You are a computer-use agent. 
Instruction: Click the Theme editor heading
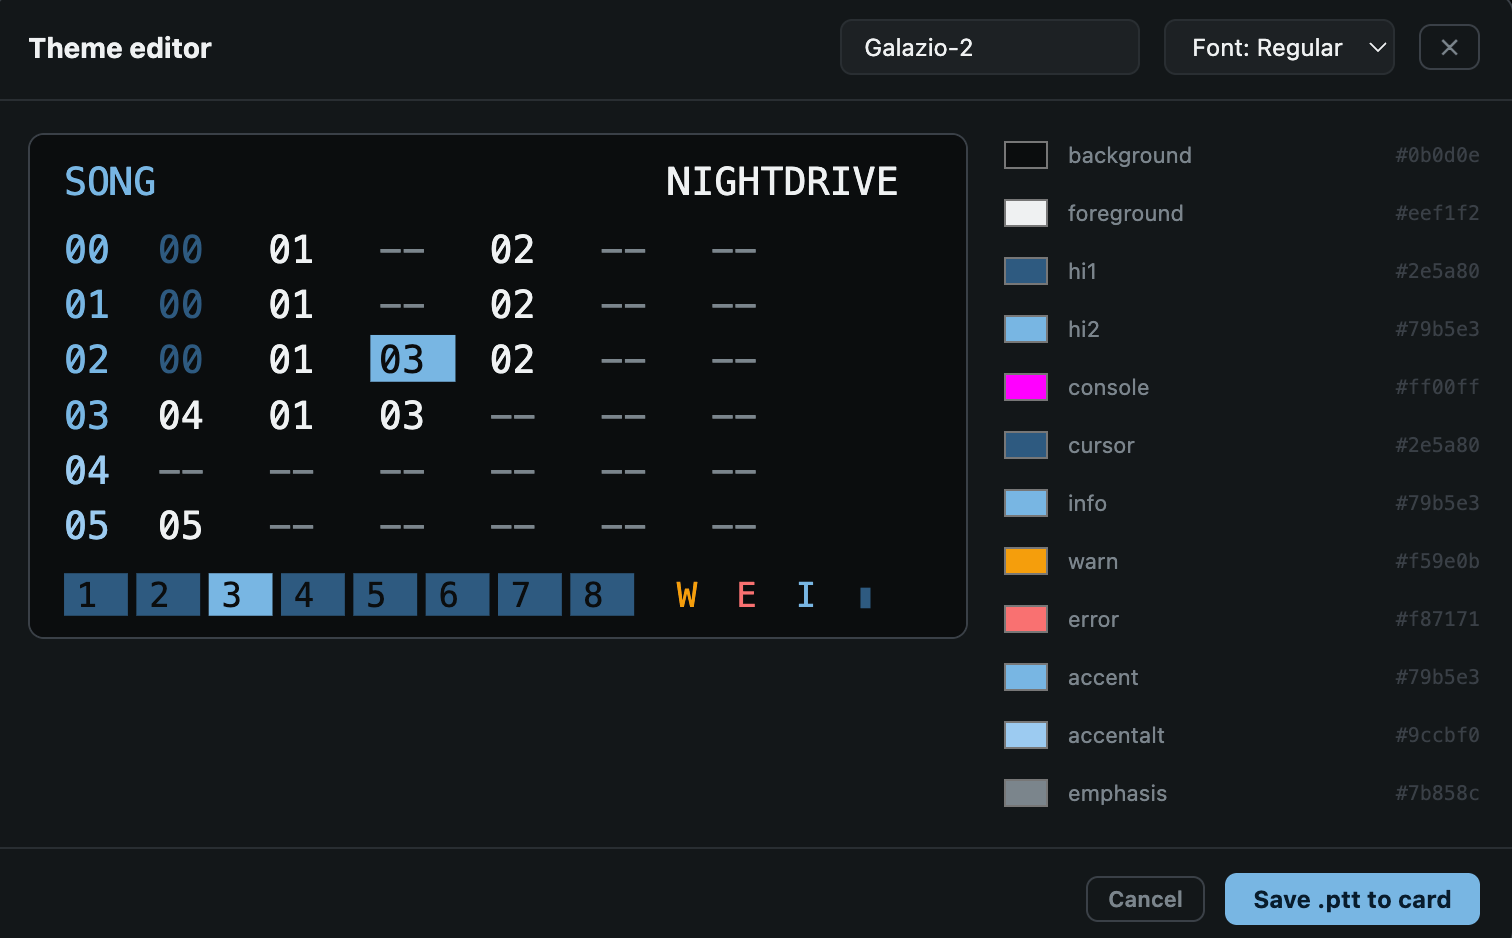pyautogui.click(x=120, y=48)
